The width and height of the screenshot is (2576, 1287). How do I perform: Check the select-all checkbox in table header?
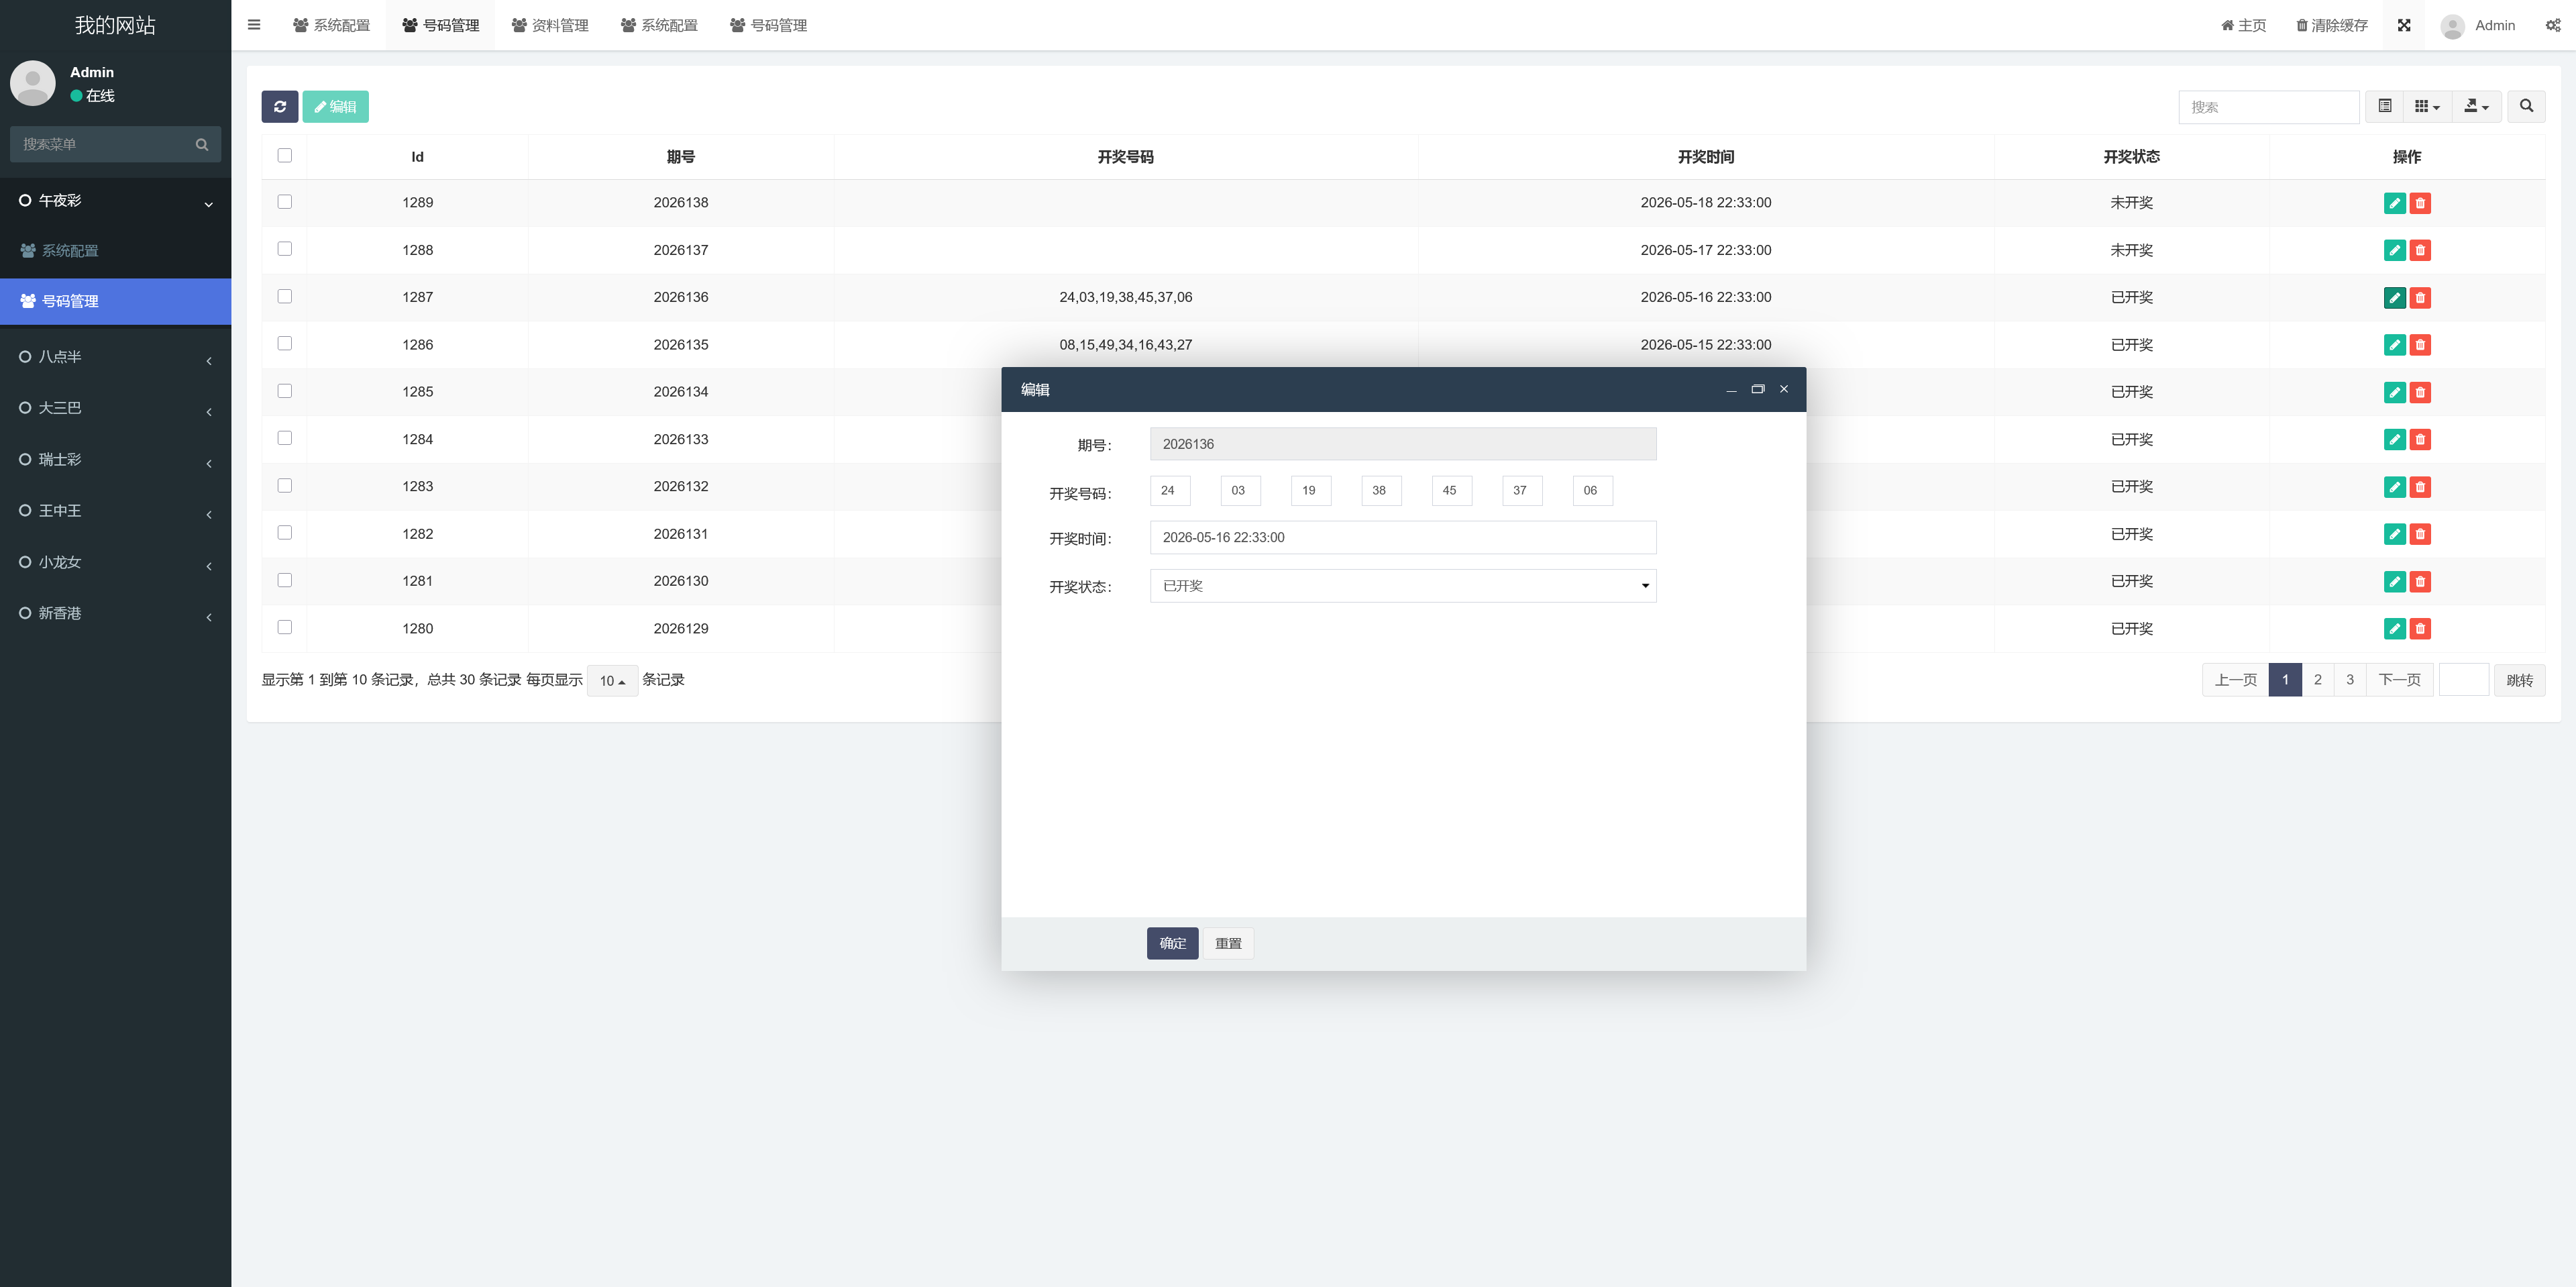tap(285, 155)
